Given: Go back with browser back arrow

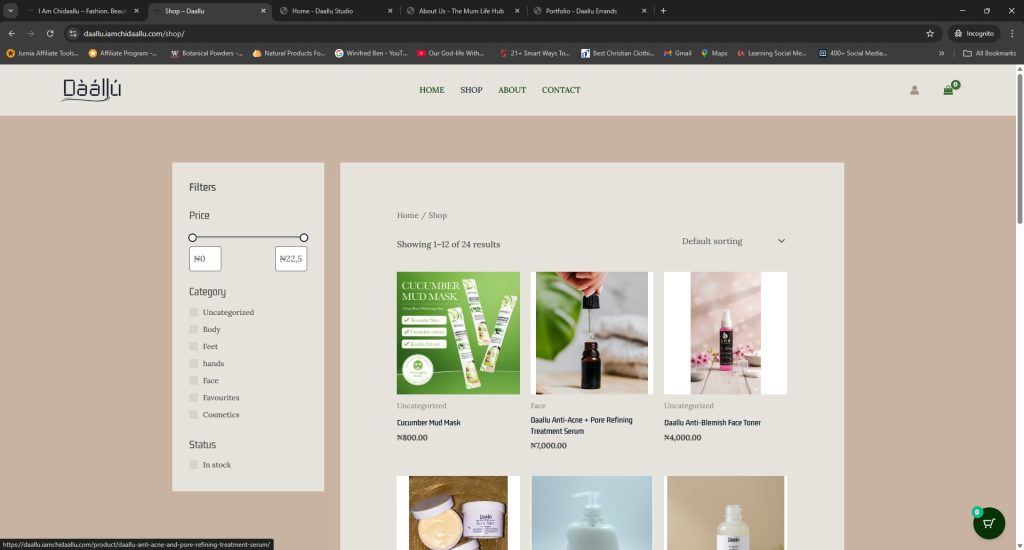Looking at the screenshot, I should (12, 33).
